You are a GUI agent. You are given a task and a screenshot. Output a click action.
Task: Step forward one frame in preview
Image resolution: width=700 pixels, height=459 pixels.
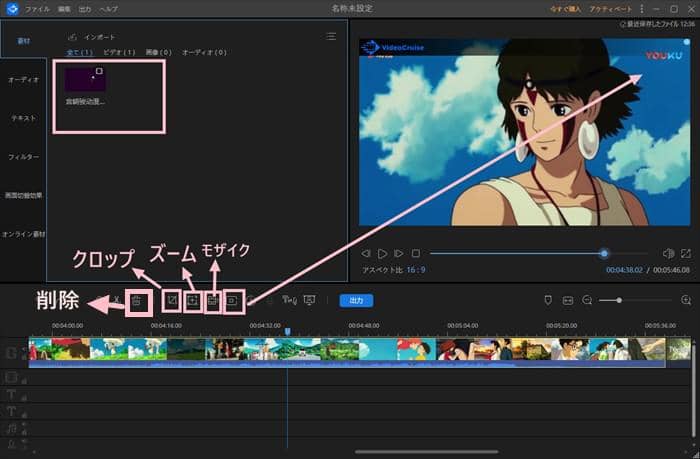(x=399, y=254)
